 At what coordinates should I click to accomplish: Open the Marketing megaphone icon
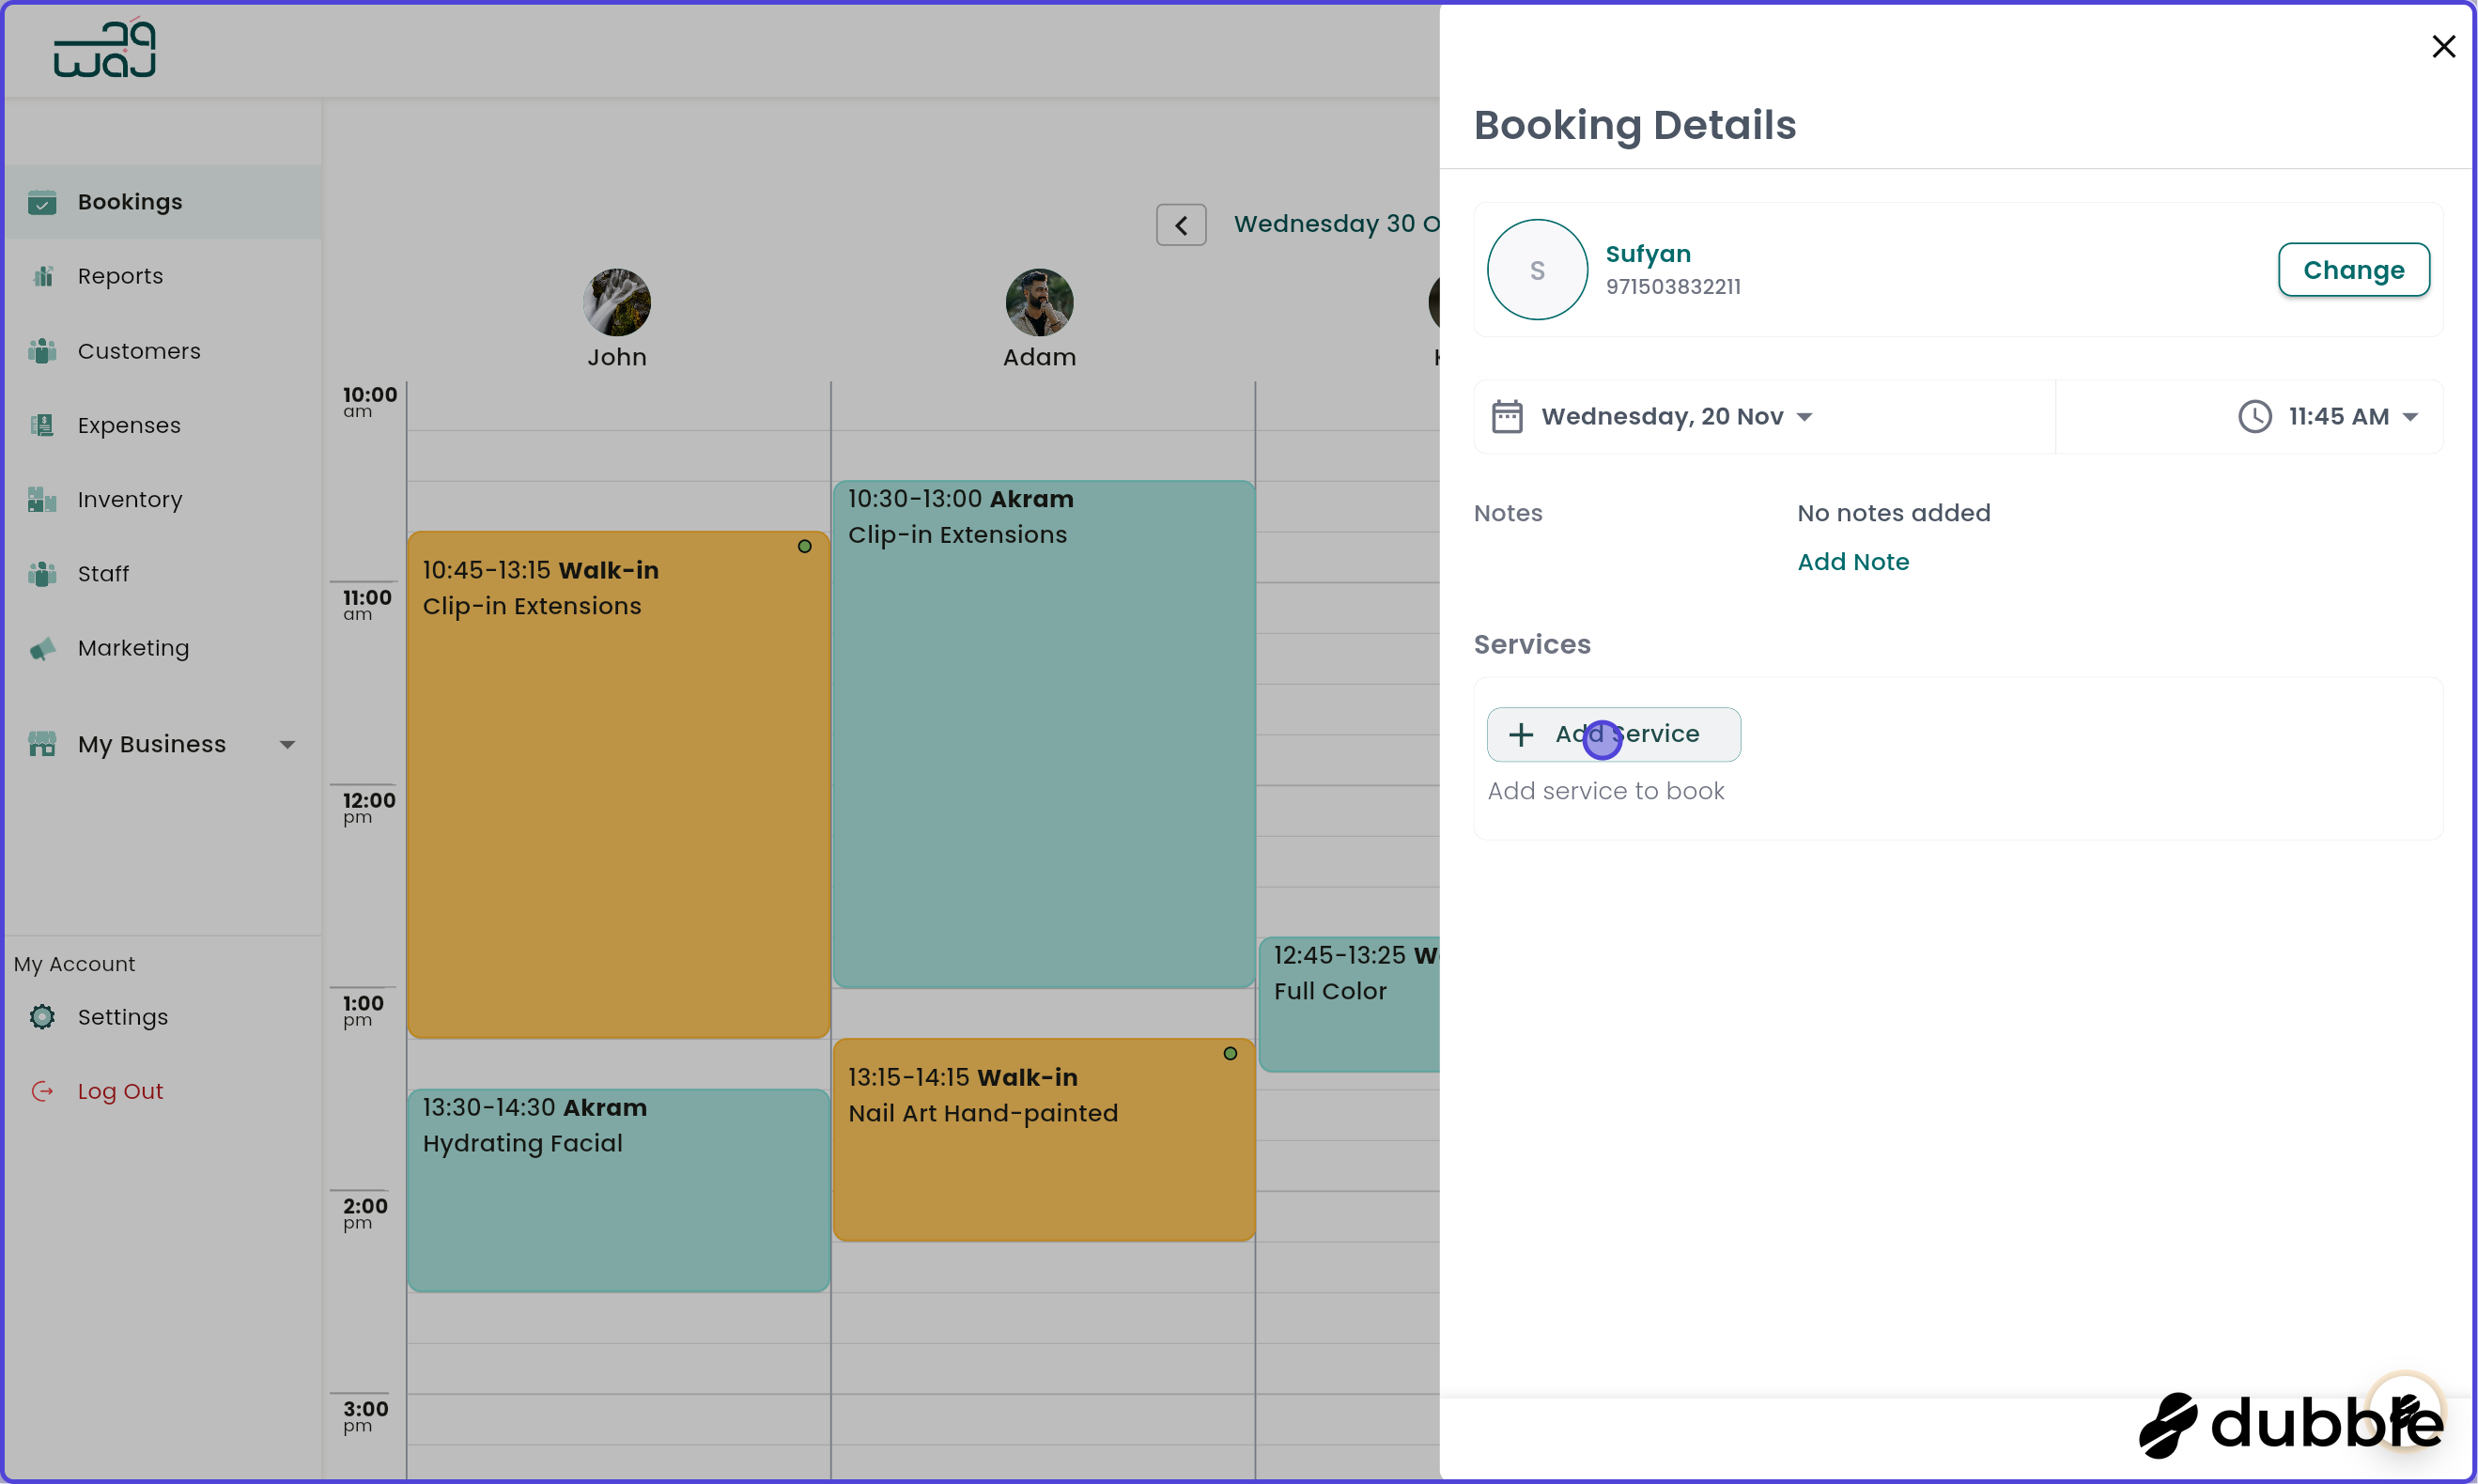(43, 648)
